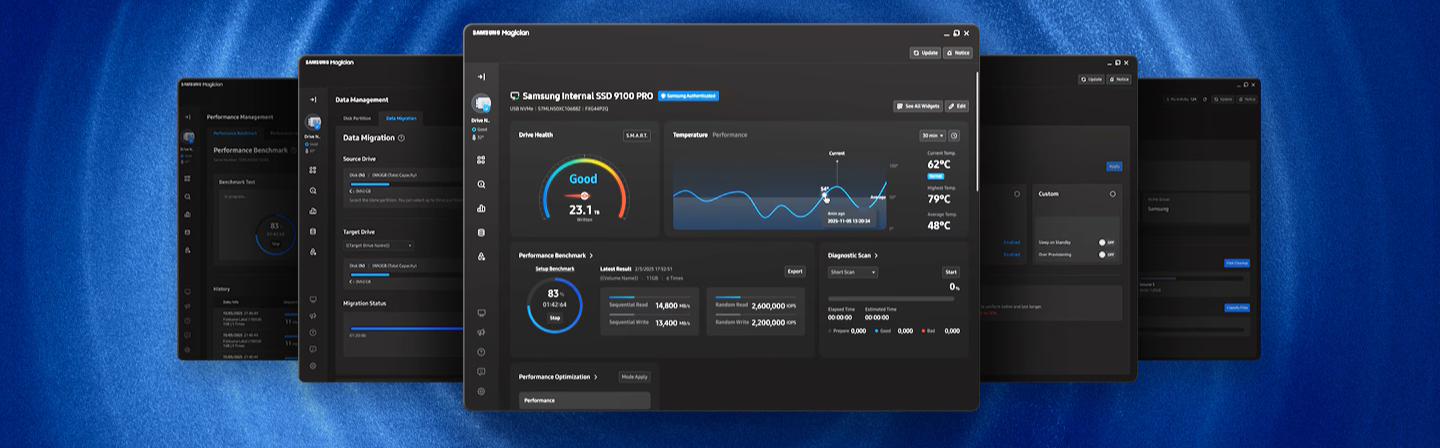Click Update in right back window
The width and height of the screenshot is (1440, 448).
(1092, 79)
